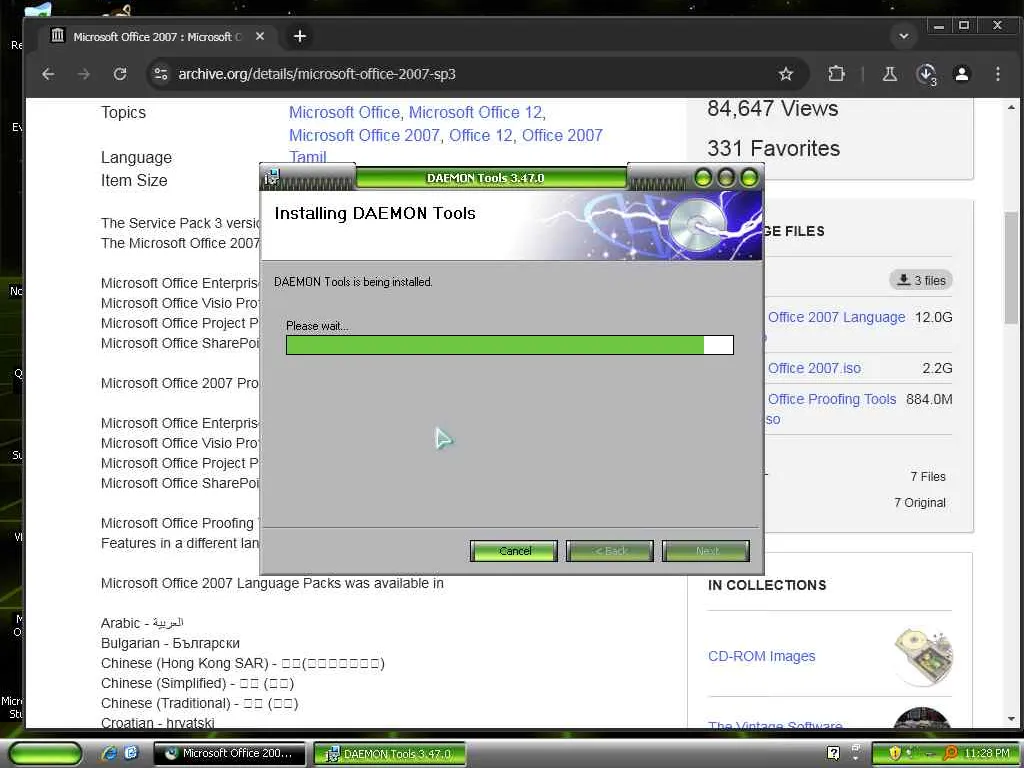Click the first green installer title button
Image resolution: width=1024 pixels, height=768 pixels.
pos(703,177)
